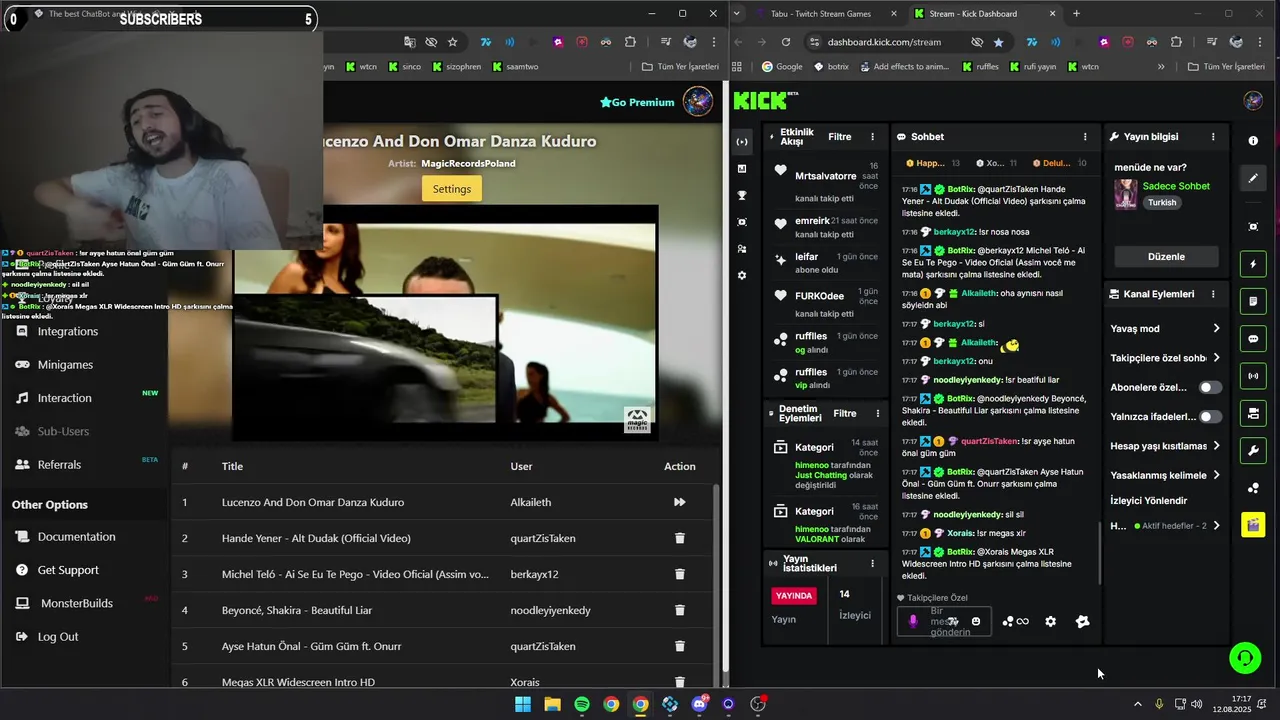Screen dimensions: 1280x720
Task: Click İzleyici Yönlendir option
Action: click(x=1149, y=500)
